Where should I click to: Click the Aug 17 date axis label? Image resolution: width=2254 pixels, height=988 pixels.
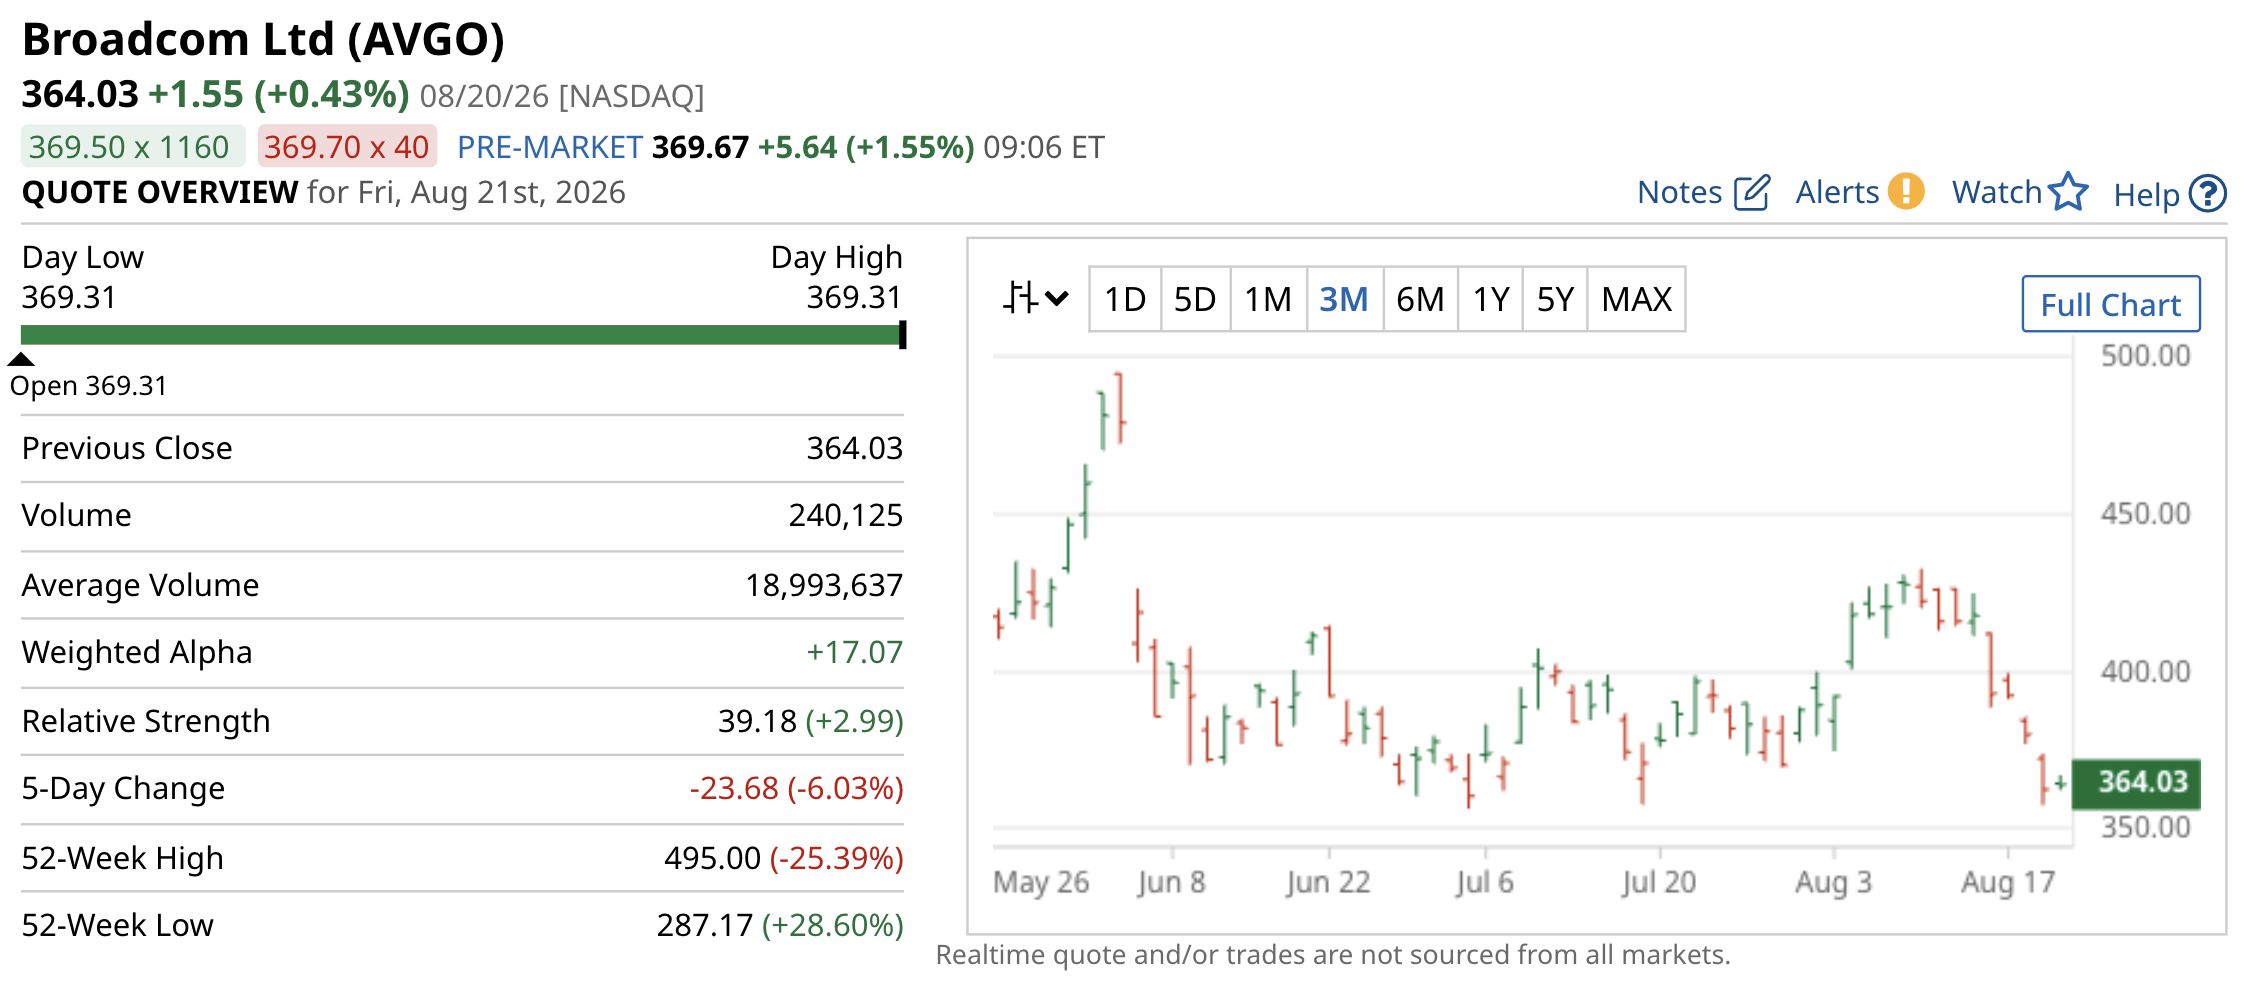pyautogui.click(x=2008, y=882)
